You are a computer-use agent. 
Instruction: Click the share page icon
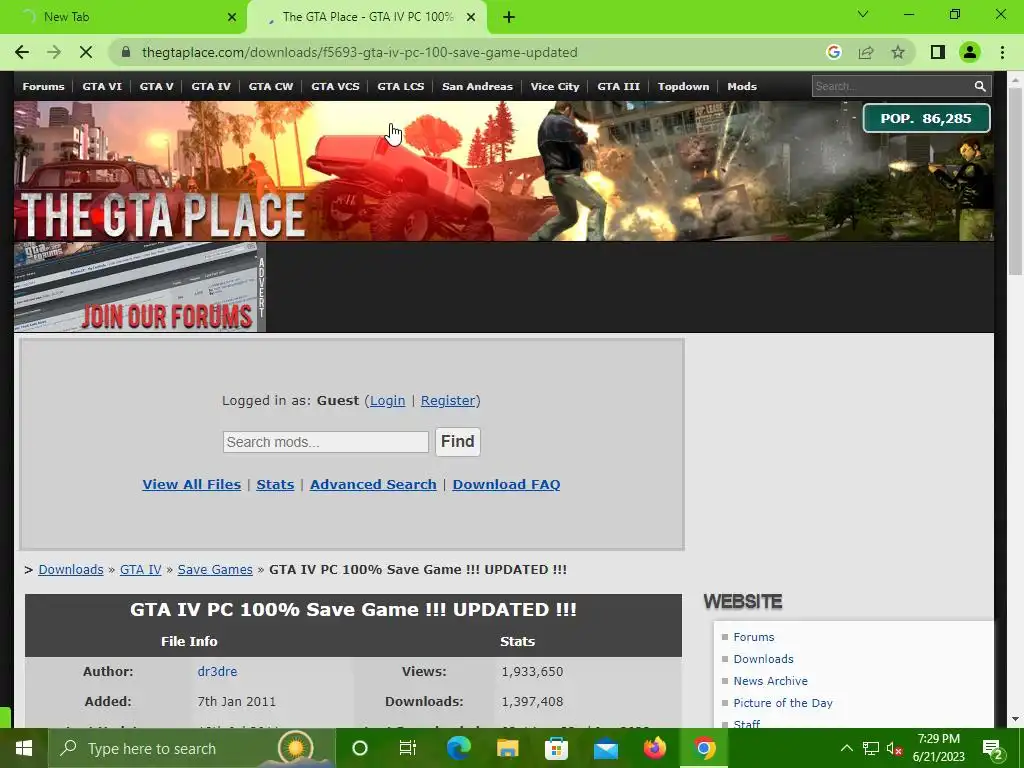point(866,52)
